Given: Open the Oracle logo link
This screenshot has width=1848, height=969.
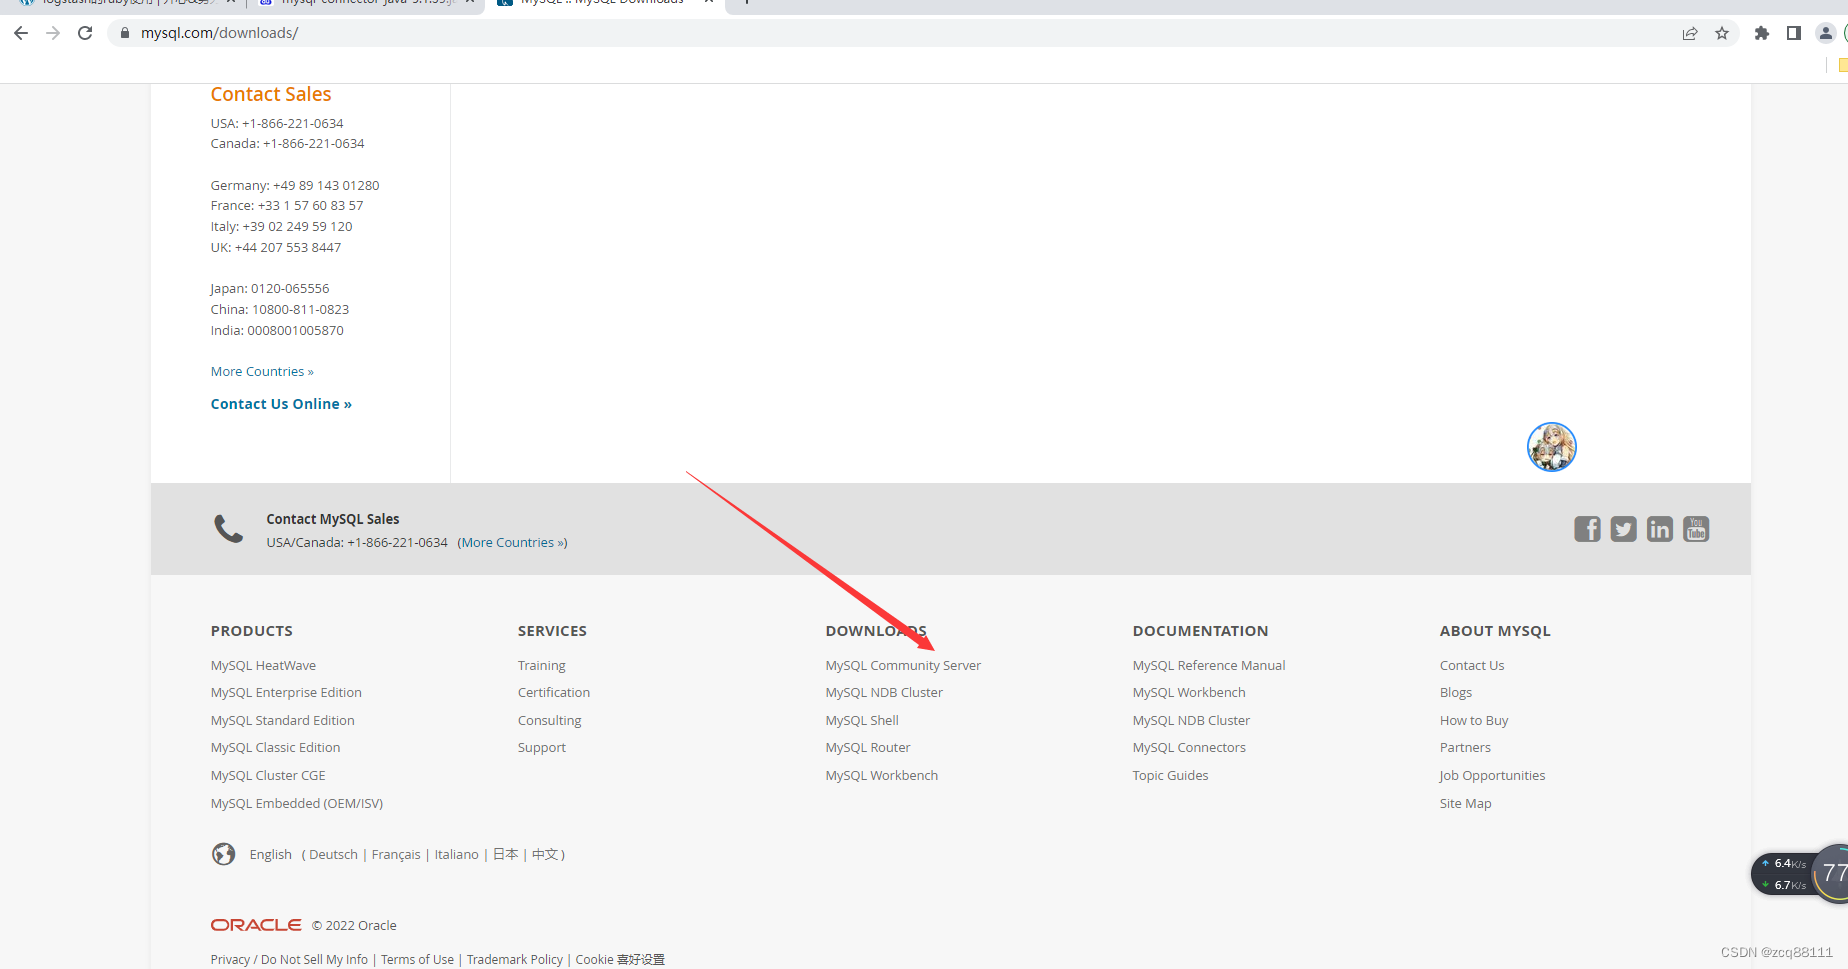Looking at the screenshot, I should pos(255,924).
